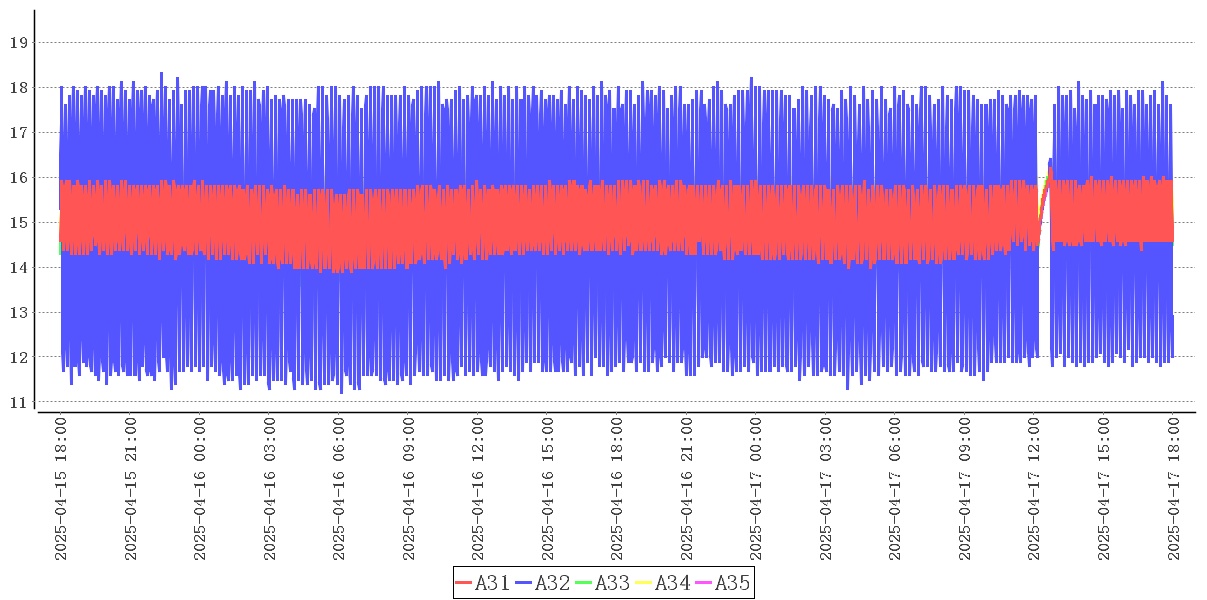Click the red A31 legend line swatch
The height and width of the screenshot is (600, 1207).
point(464,583)
